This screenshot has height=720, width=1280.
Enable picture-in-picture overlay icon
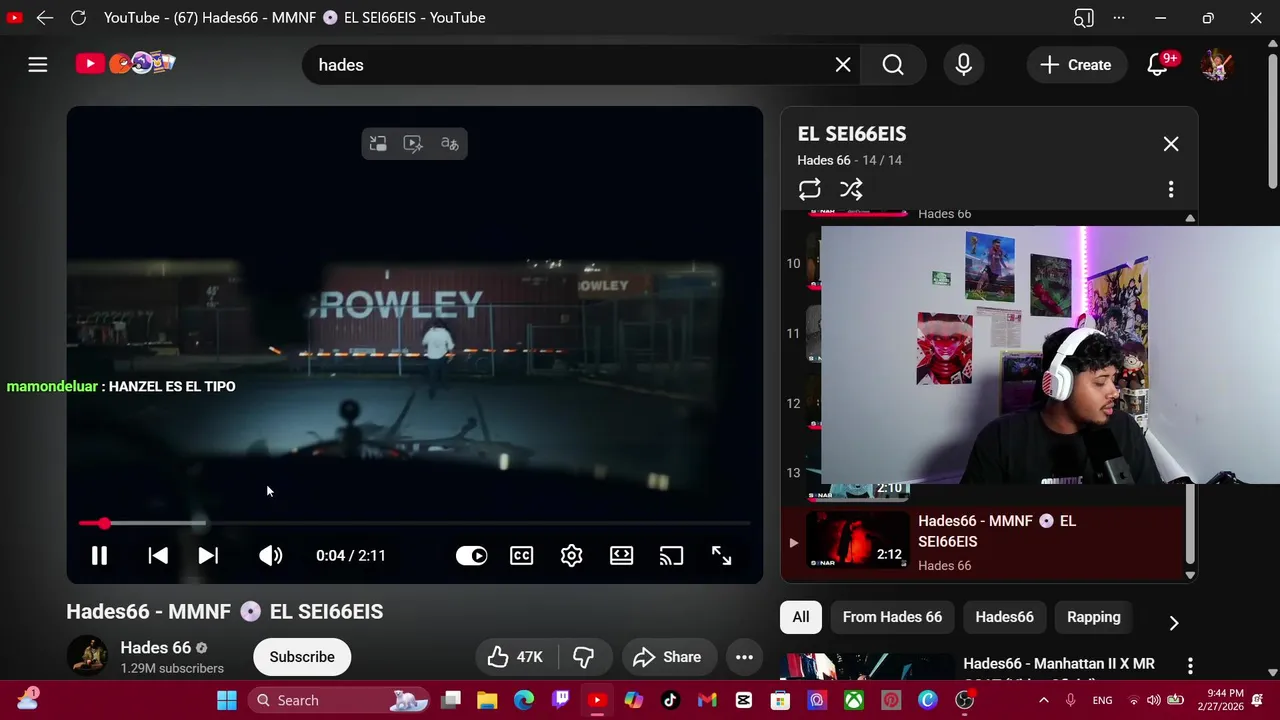click(378, 144)
